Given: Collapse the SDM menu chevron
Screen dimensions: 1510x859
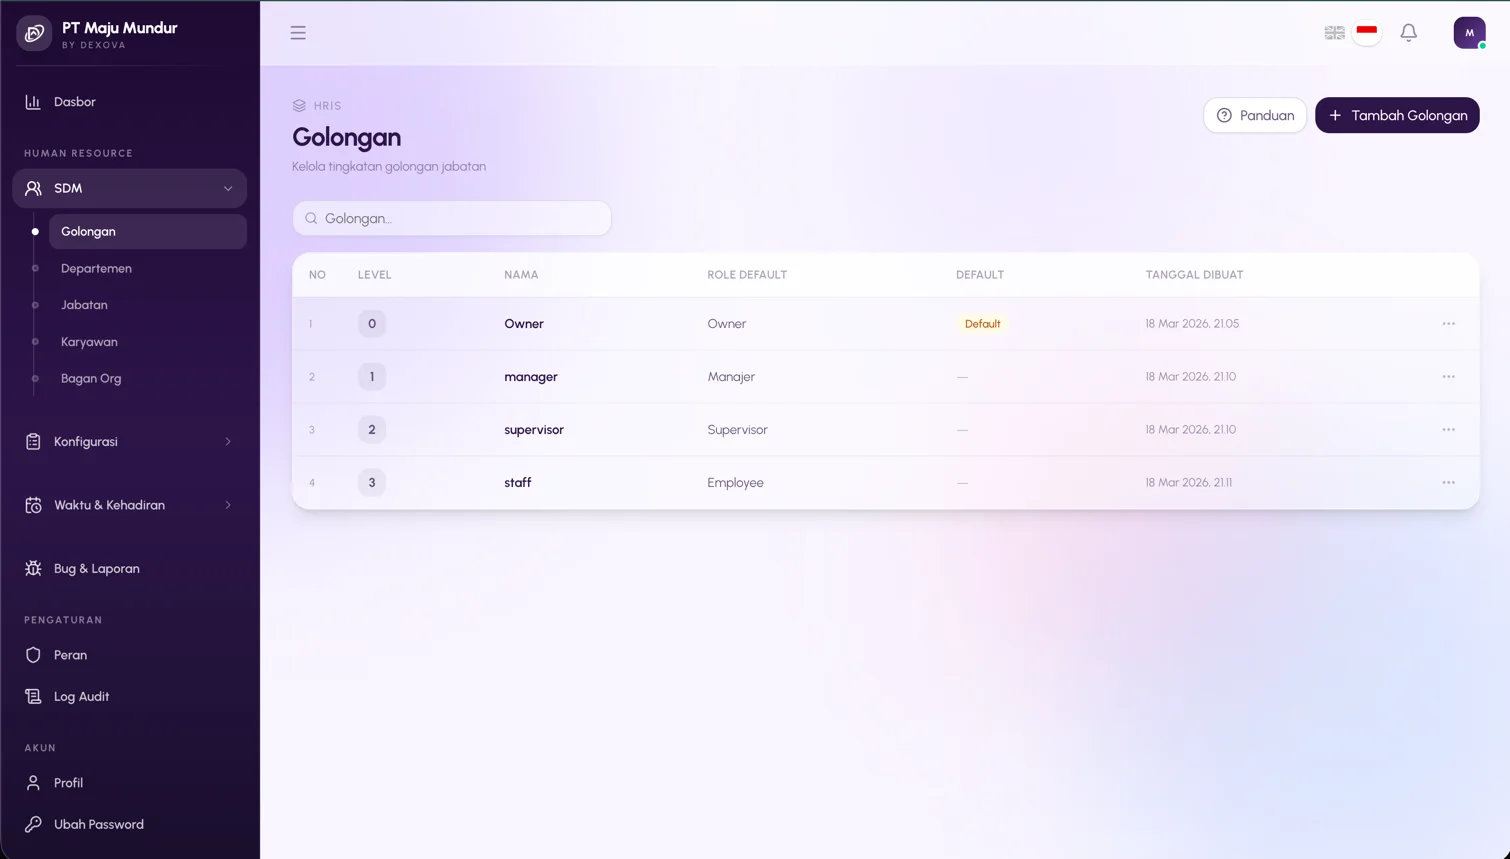Looking at the screenshot, I should [228, 188].
